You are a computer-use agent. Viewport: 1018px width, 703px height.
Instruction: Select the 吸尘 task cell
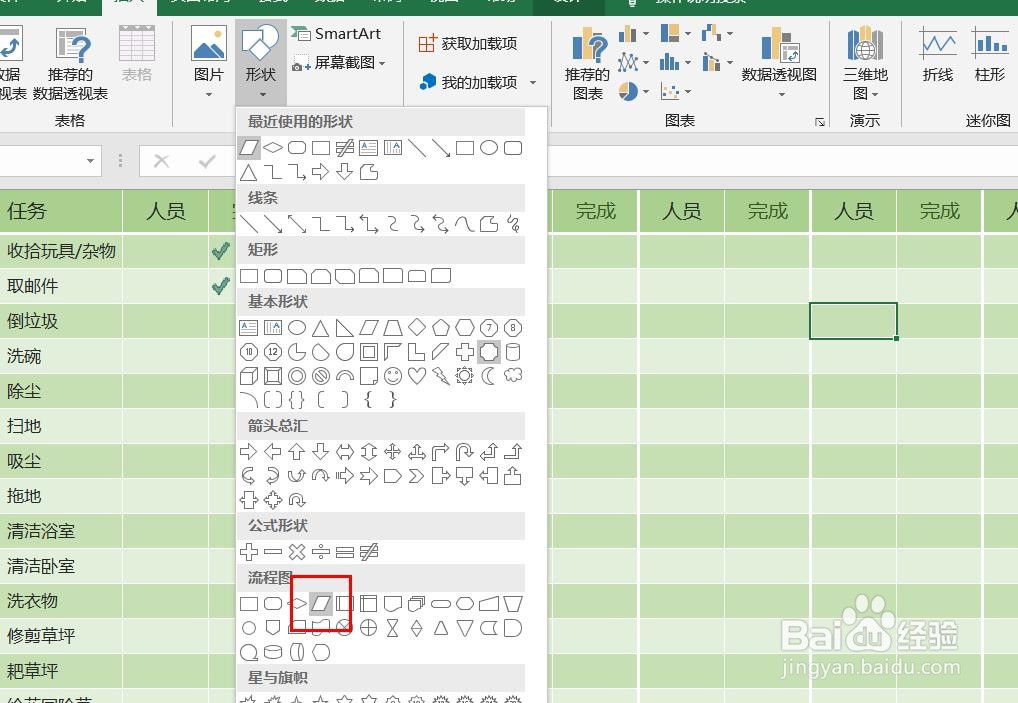[x=61, y=461]
